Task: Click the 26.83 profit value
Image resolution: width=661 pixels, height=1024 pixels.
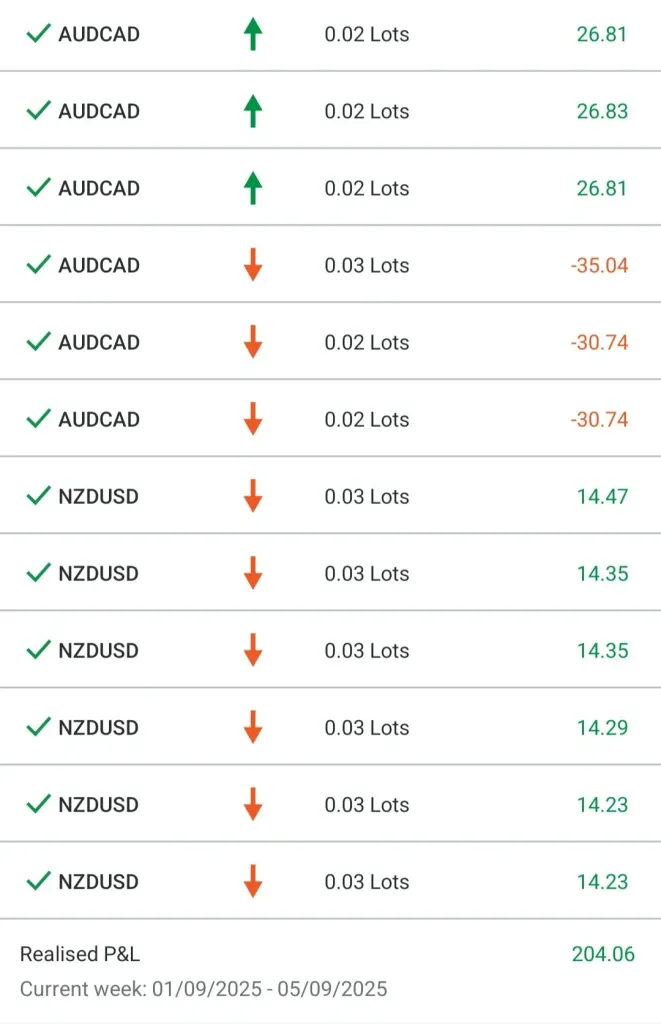Action: point(602,111)
